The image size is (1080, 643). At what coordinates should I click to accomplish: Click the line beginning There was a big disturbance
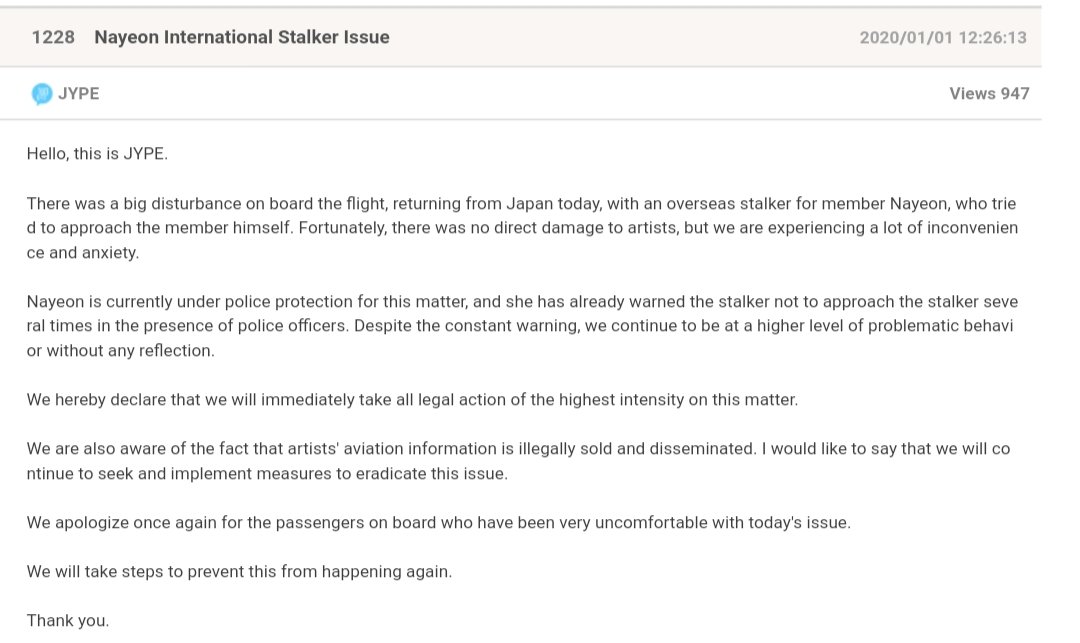521,204
